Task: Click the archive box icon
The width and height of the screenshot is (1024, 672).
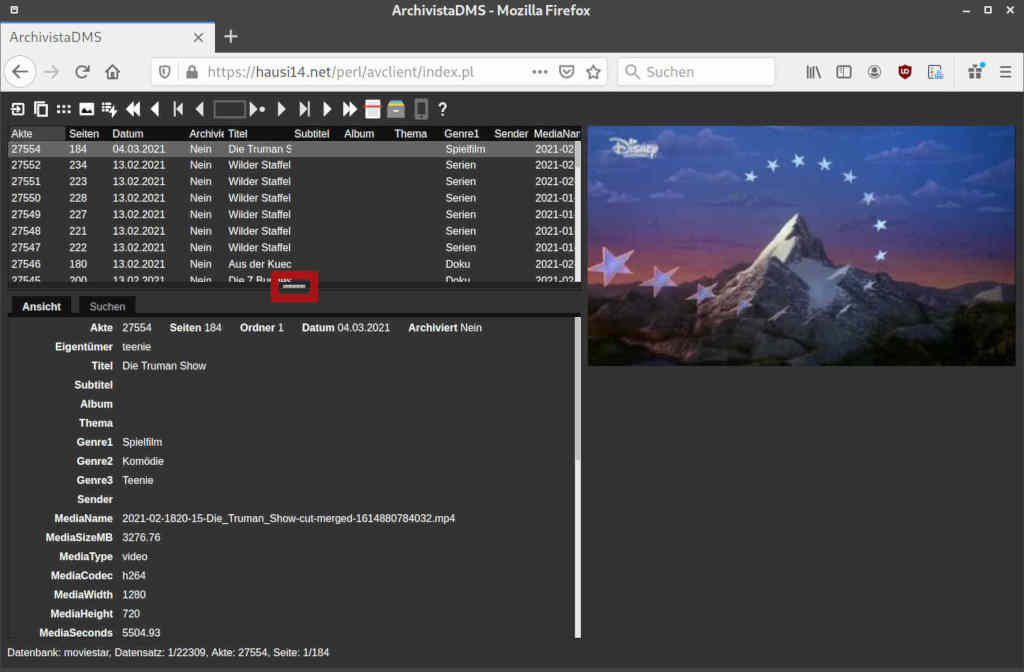Action: point(396,109)
